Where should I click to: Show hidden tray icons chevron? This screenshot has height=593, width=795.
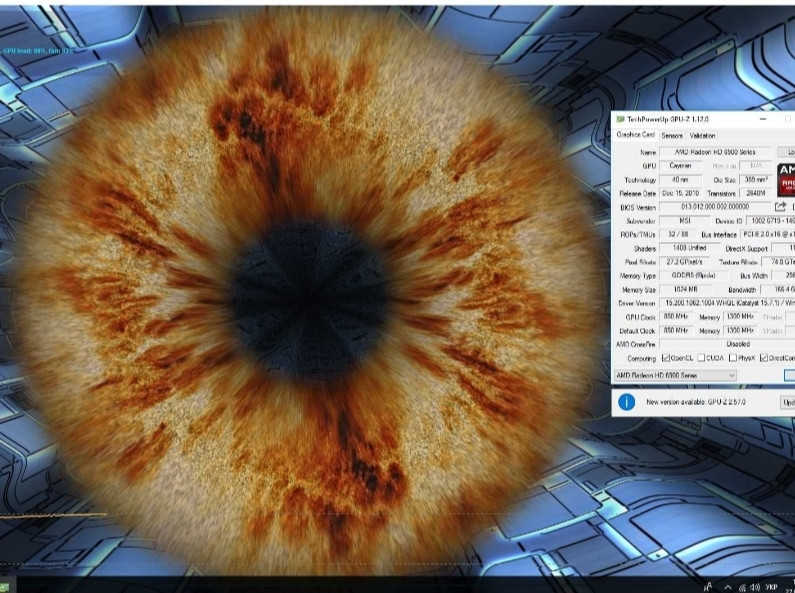(x=728, y=587)
